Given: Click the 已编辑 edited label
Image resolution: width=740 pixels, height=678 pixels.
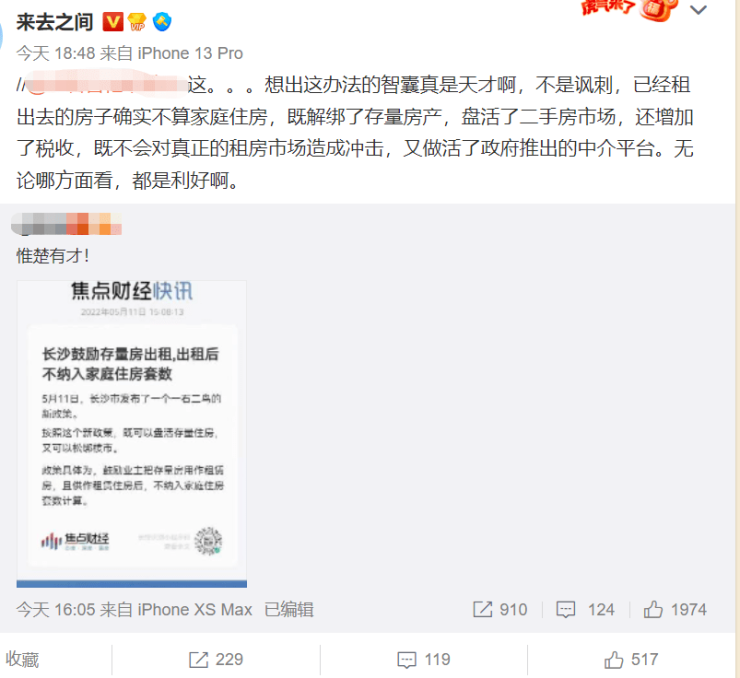Looking at the screenshot, I should coord(289,610).
